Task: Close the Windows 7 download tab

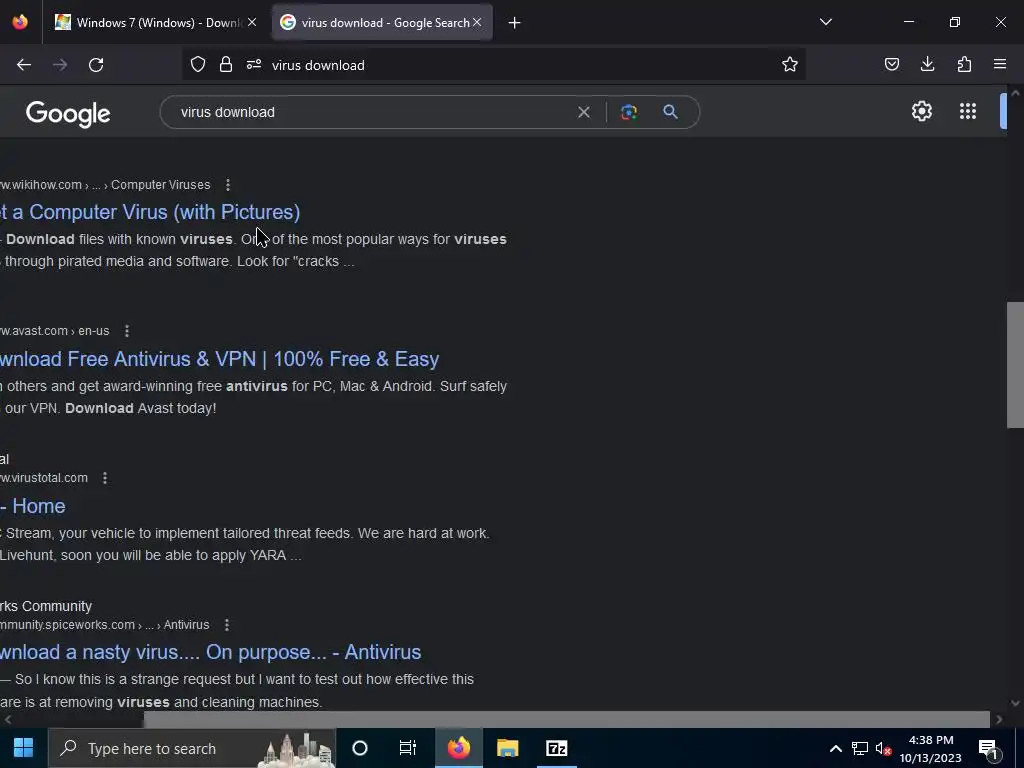Action: point(252,22)
